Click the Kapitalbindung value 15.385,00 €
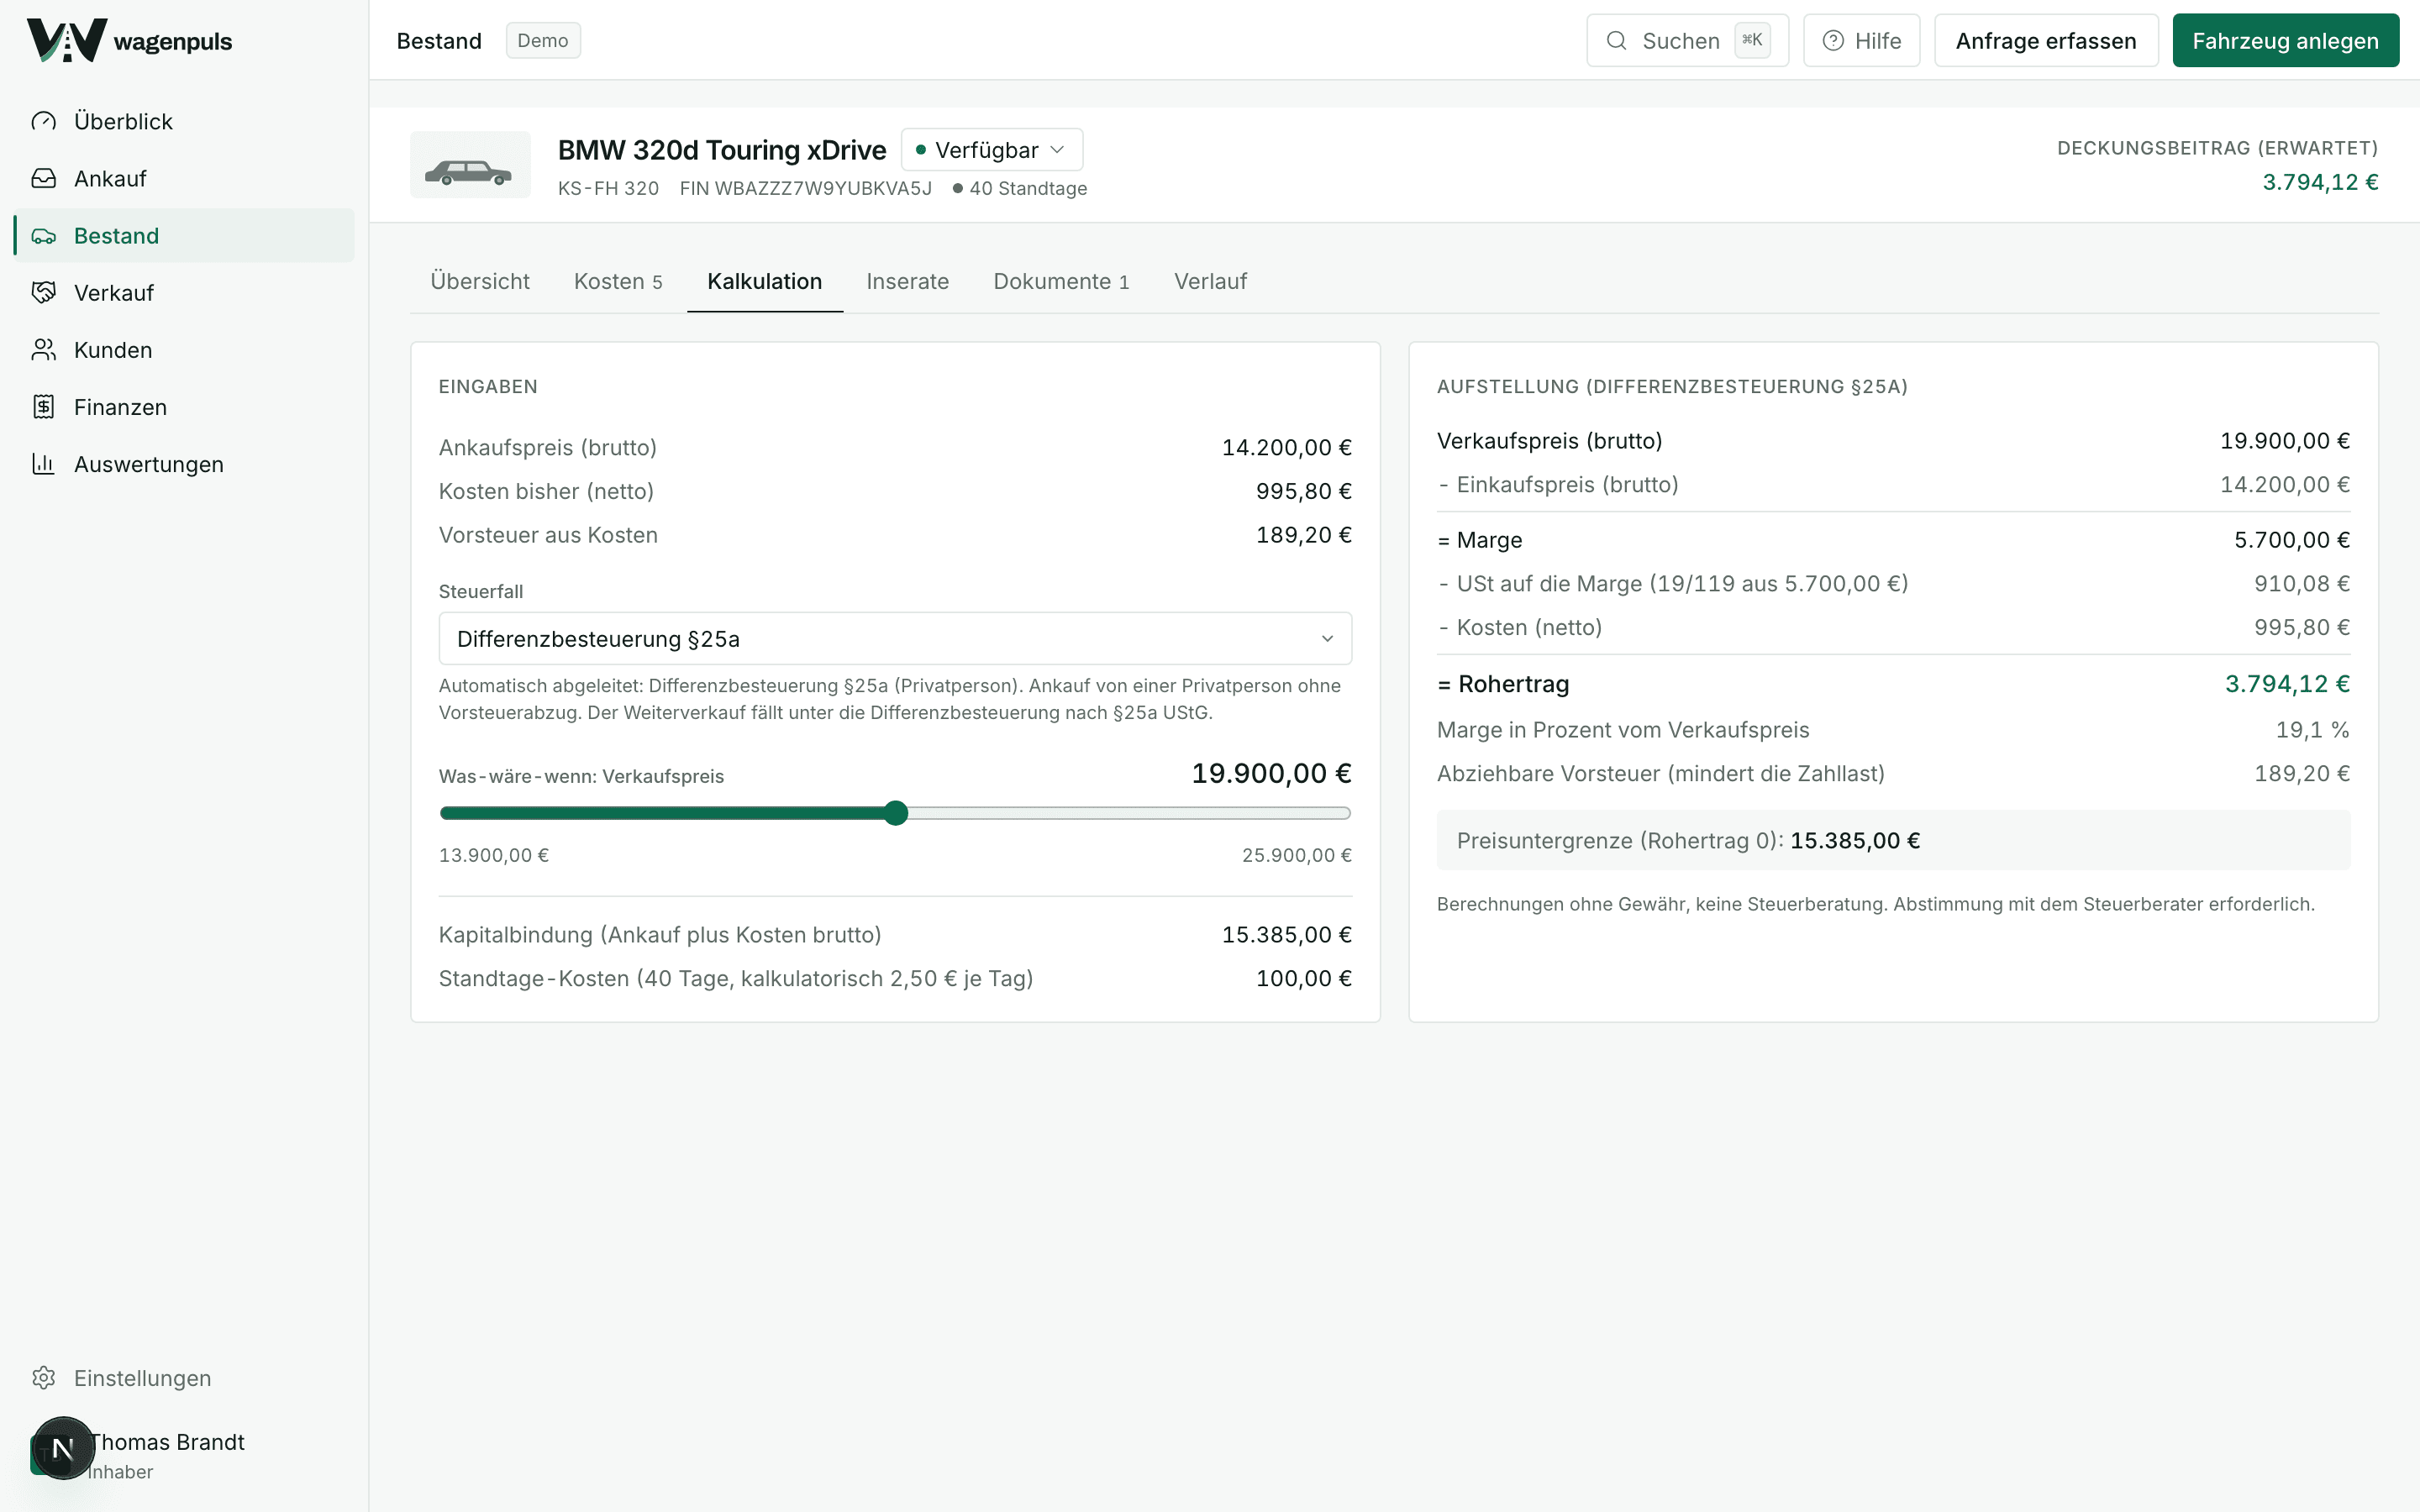Viewport: 2420px width, 1512px height. point(1286,935)
